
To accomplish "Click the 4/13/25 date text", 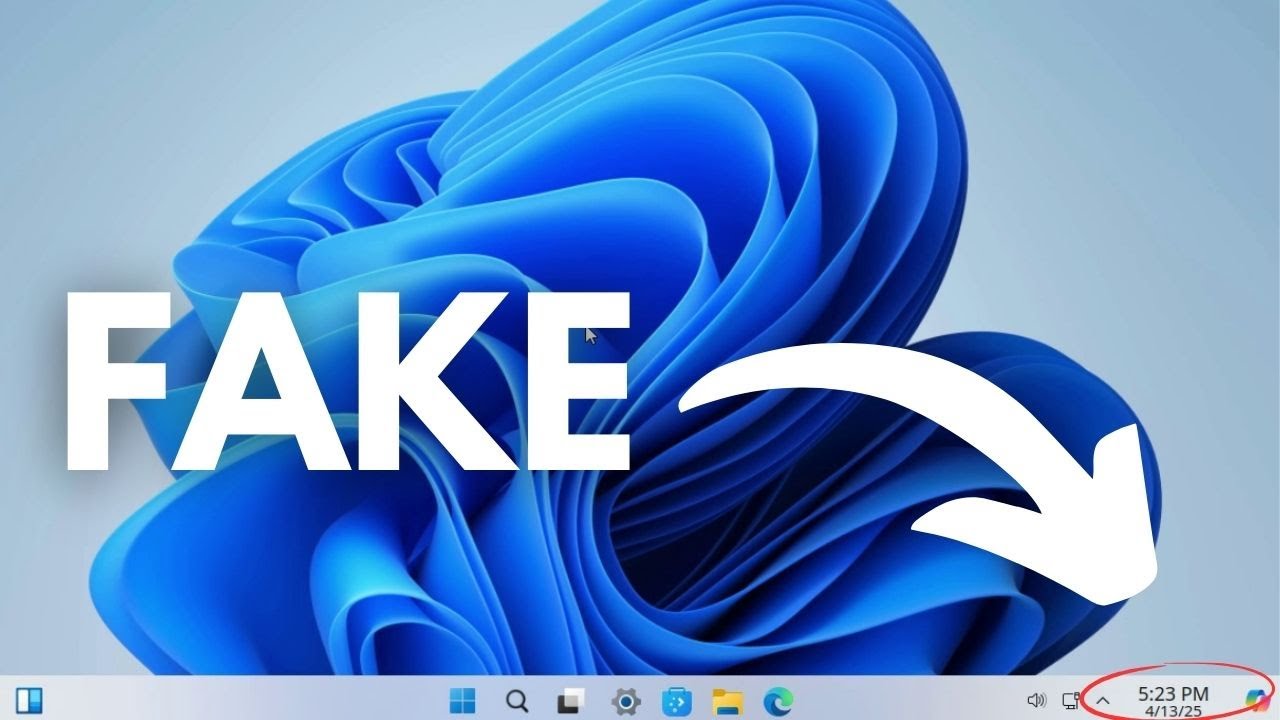I will (1173, 710).
